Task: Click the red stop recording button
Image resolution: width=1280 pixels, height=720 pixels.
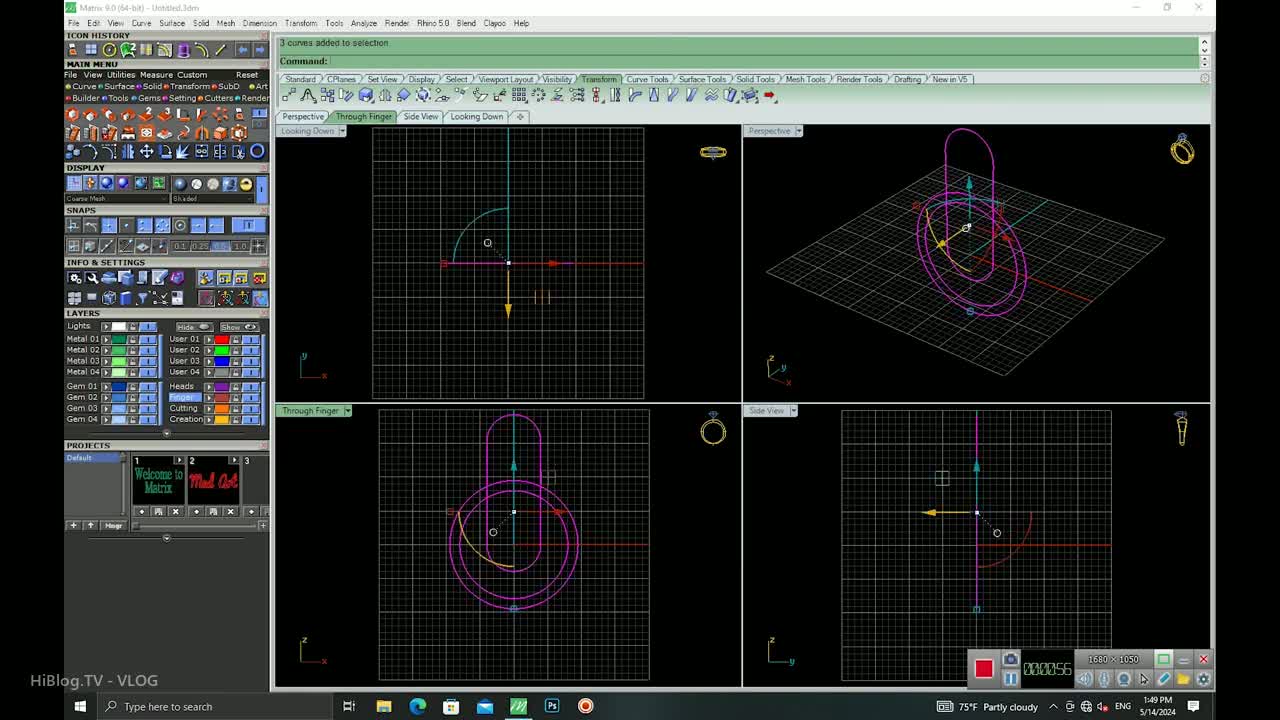Action: 984,669
